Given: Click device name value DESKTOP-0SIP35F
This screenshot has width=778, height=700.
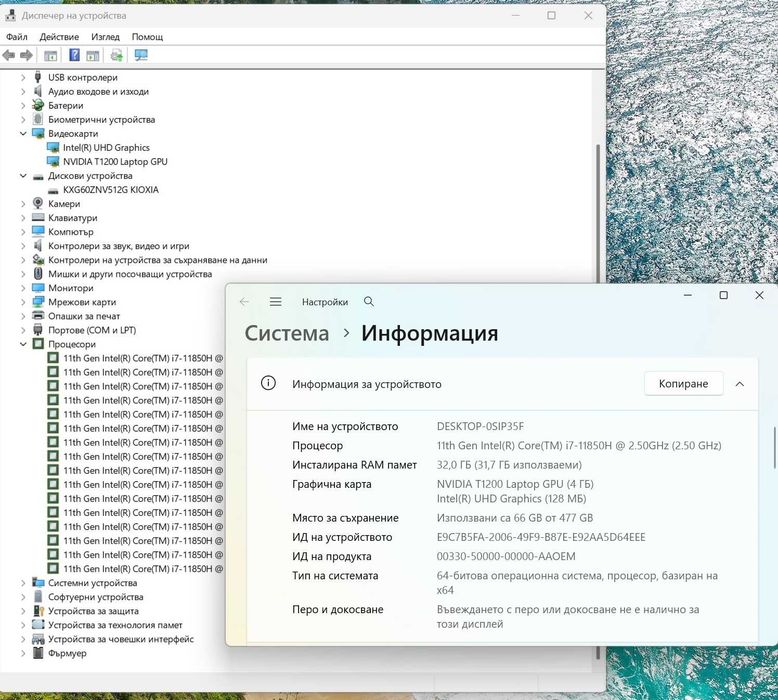Looking at the screenshot, I should click(x=480, y=426).
